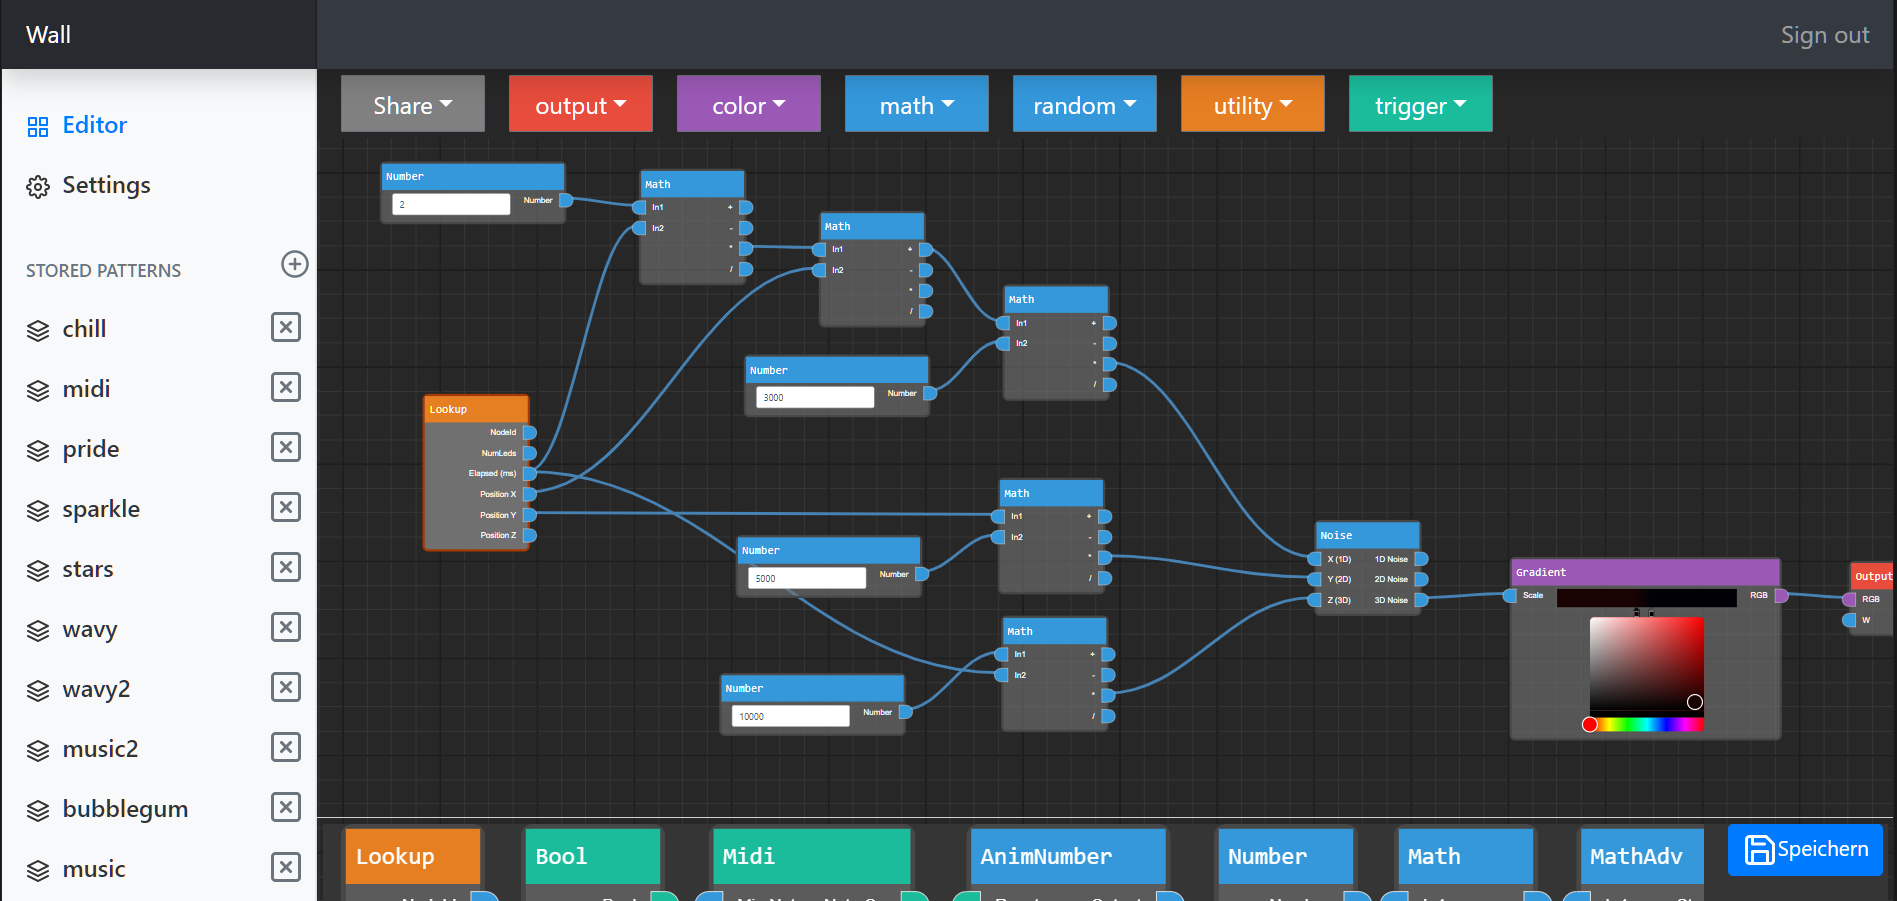Click the Gradient RGB output socket
This screenshot has height=901, width=1897.
point(1781,595)
